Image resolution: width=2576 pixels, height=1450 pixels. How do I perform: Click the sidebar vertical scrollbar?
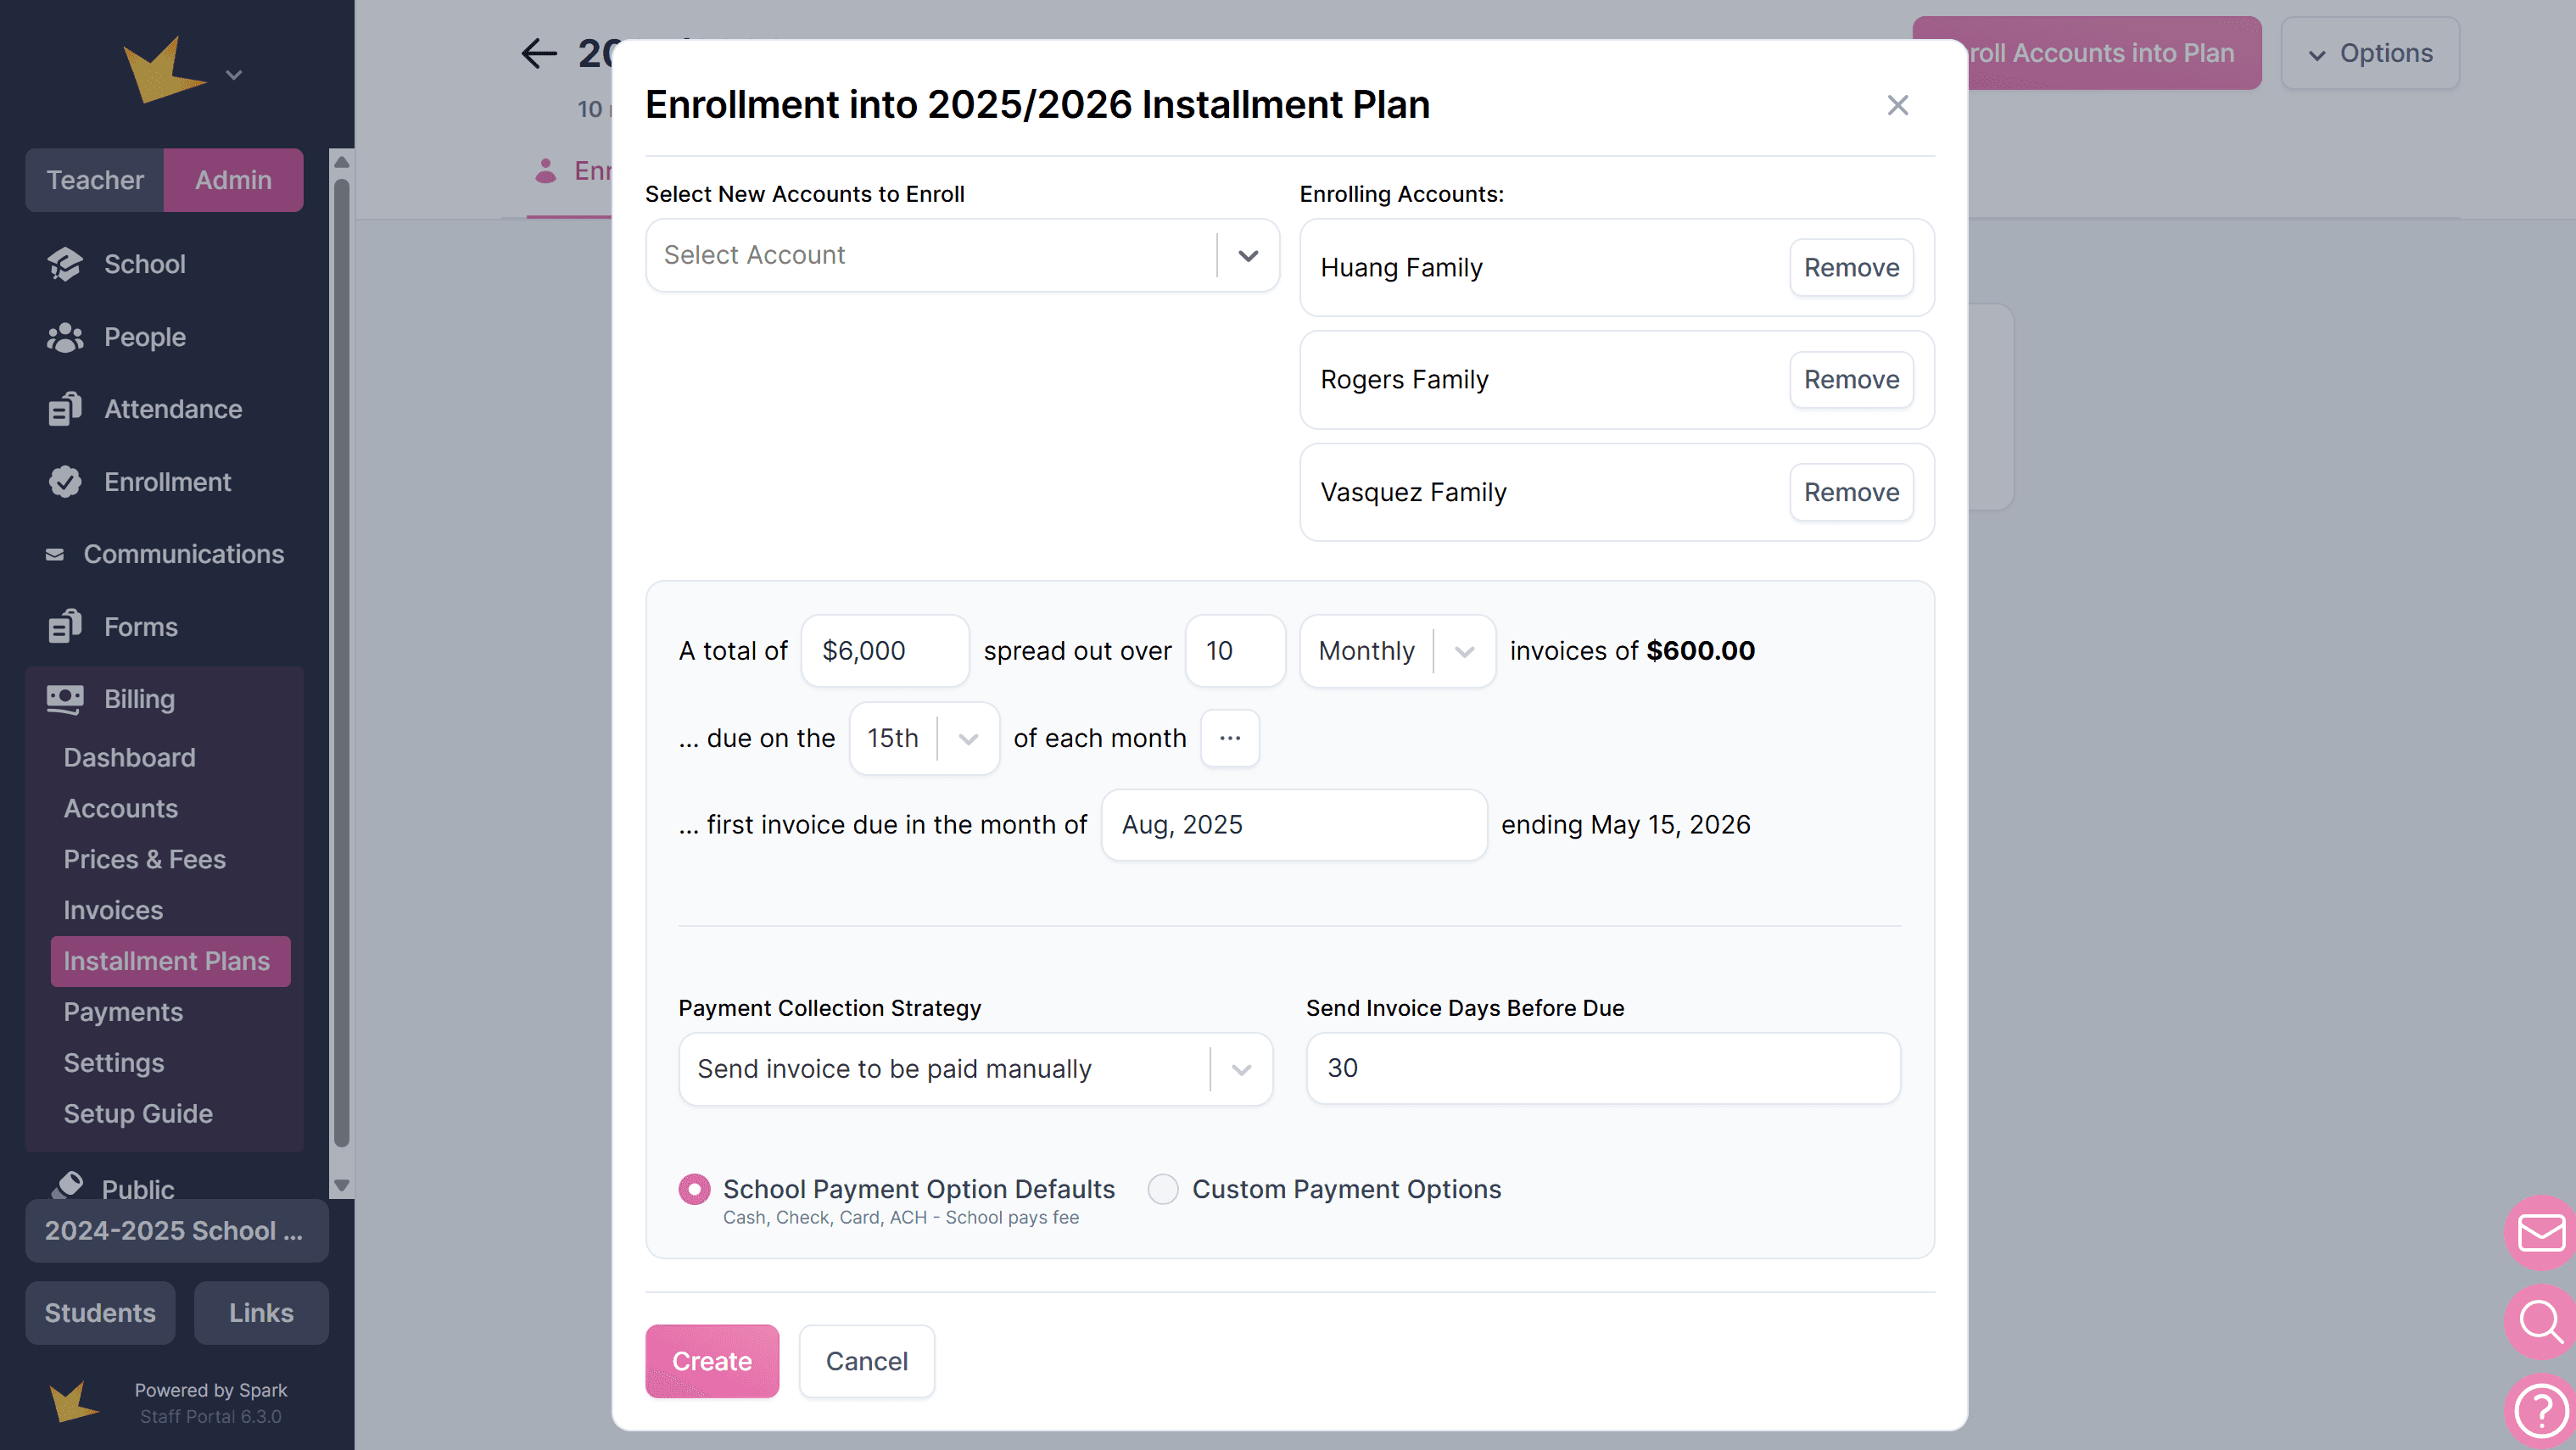click(341, 660)
